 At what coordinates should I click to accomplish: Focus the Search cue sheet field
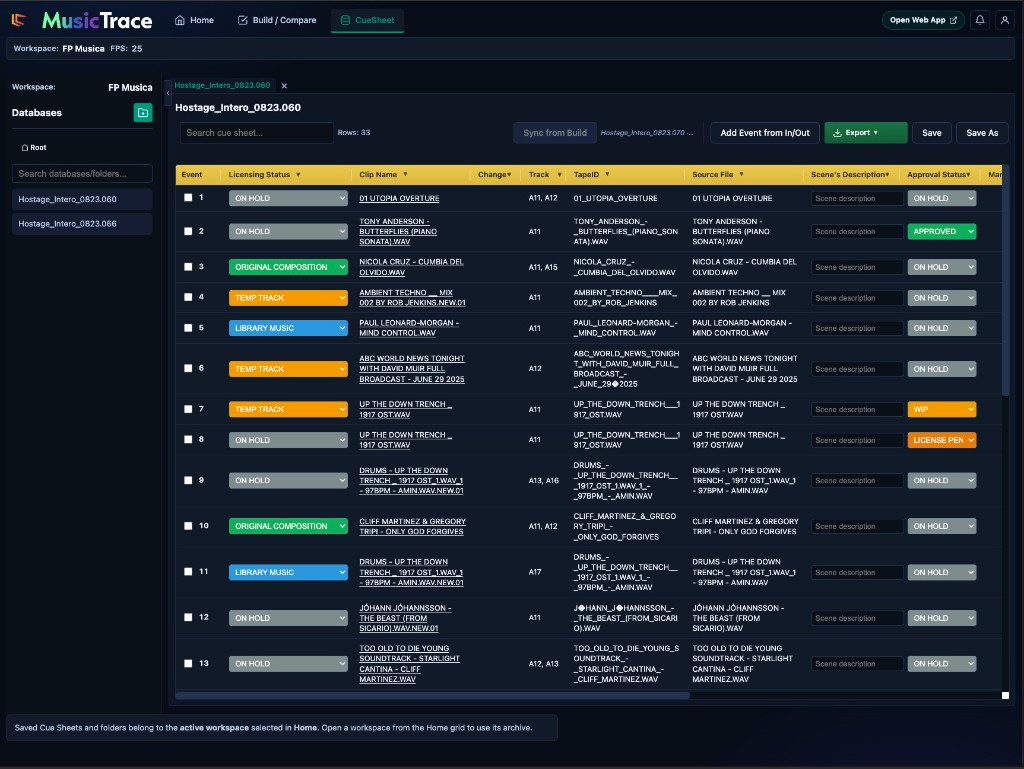(257, 133)
